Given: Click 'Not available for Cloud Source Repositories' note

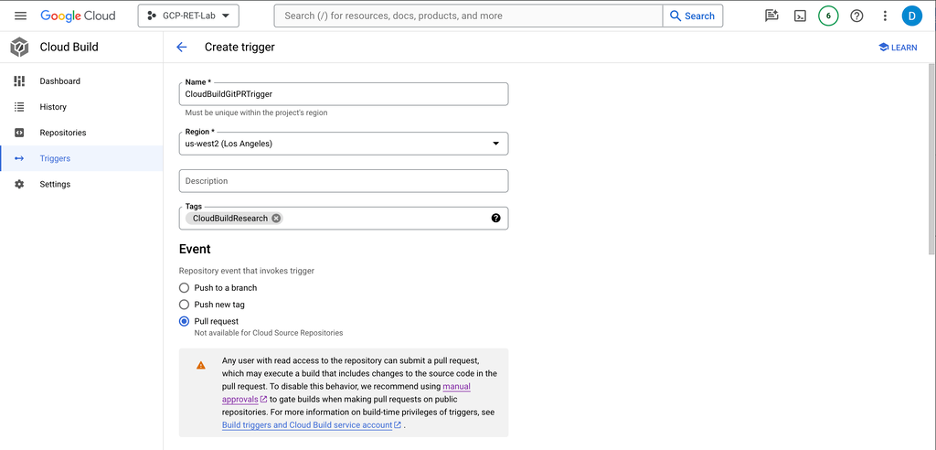Looking at the screenshot, I should (269, 332).
